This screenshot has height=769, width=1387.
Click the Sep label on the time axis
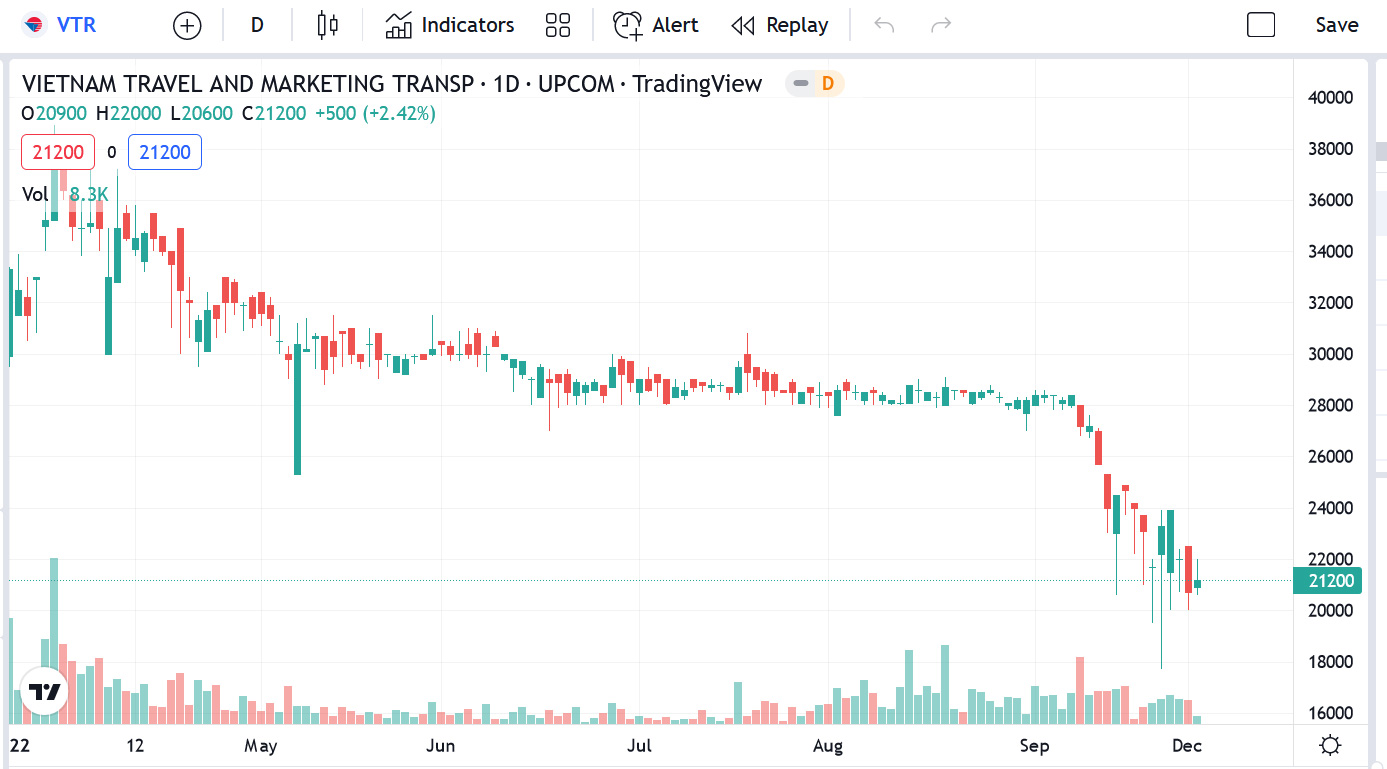[x=1034, y=746]
